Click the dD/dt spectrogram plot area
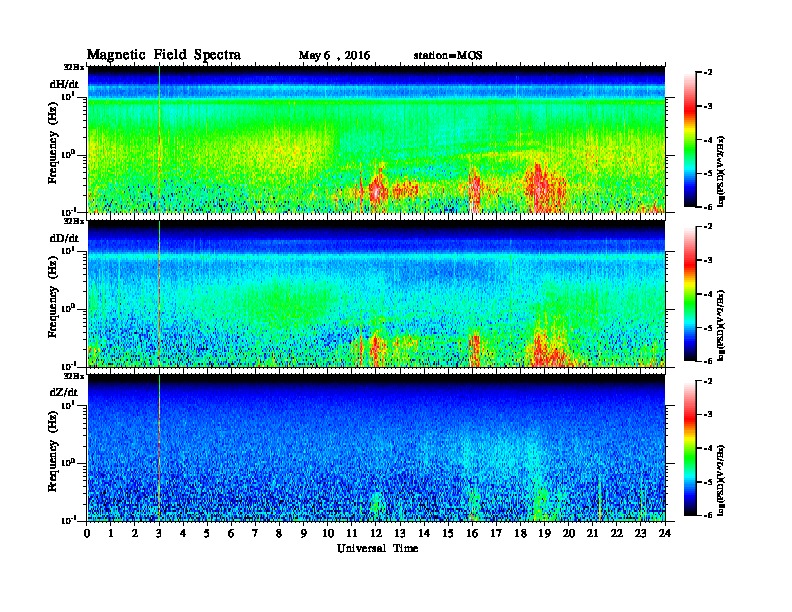Screen dimensions: 792x612 376,293
